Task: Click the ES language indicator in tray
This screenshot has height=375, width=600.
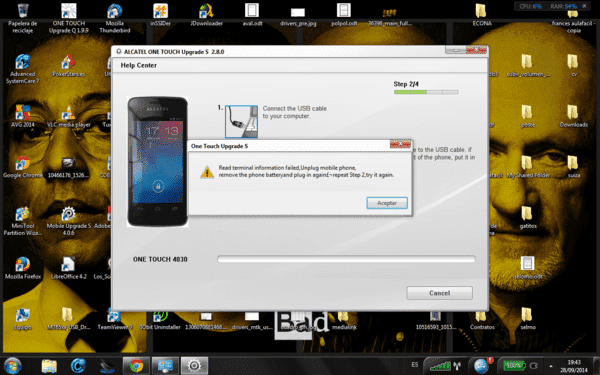Action: pos(415,365)
